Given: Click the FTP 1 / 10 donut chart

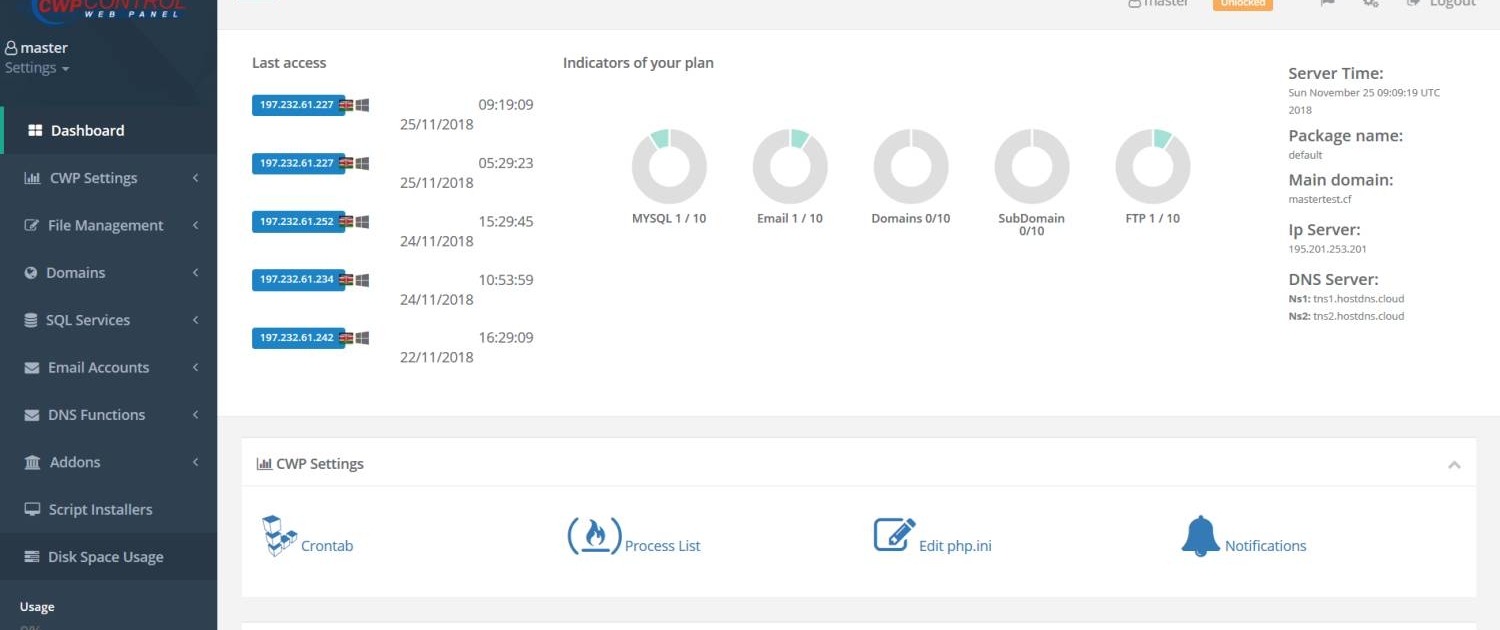Looking at the screenshot, I should tap(1153, 166).
